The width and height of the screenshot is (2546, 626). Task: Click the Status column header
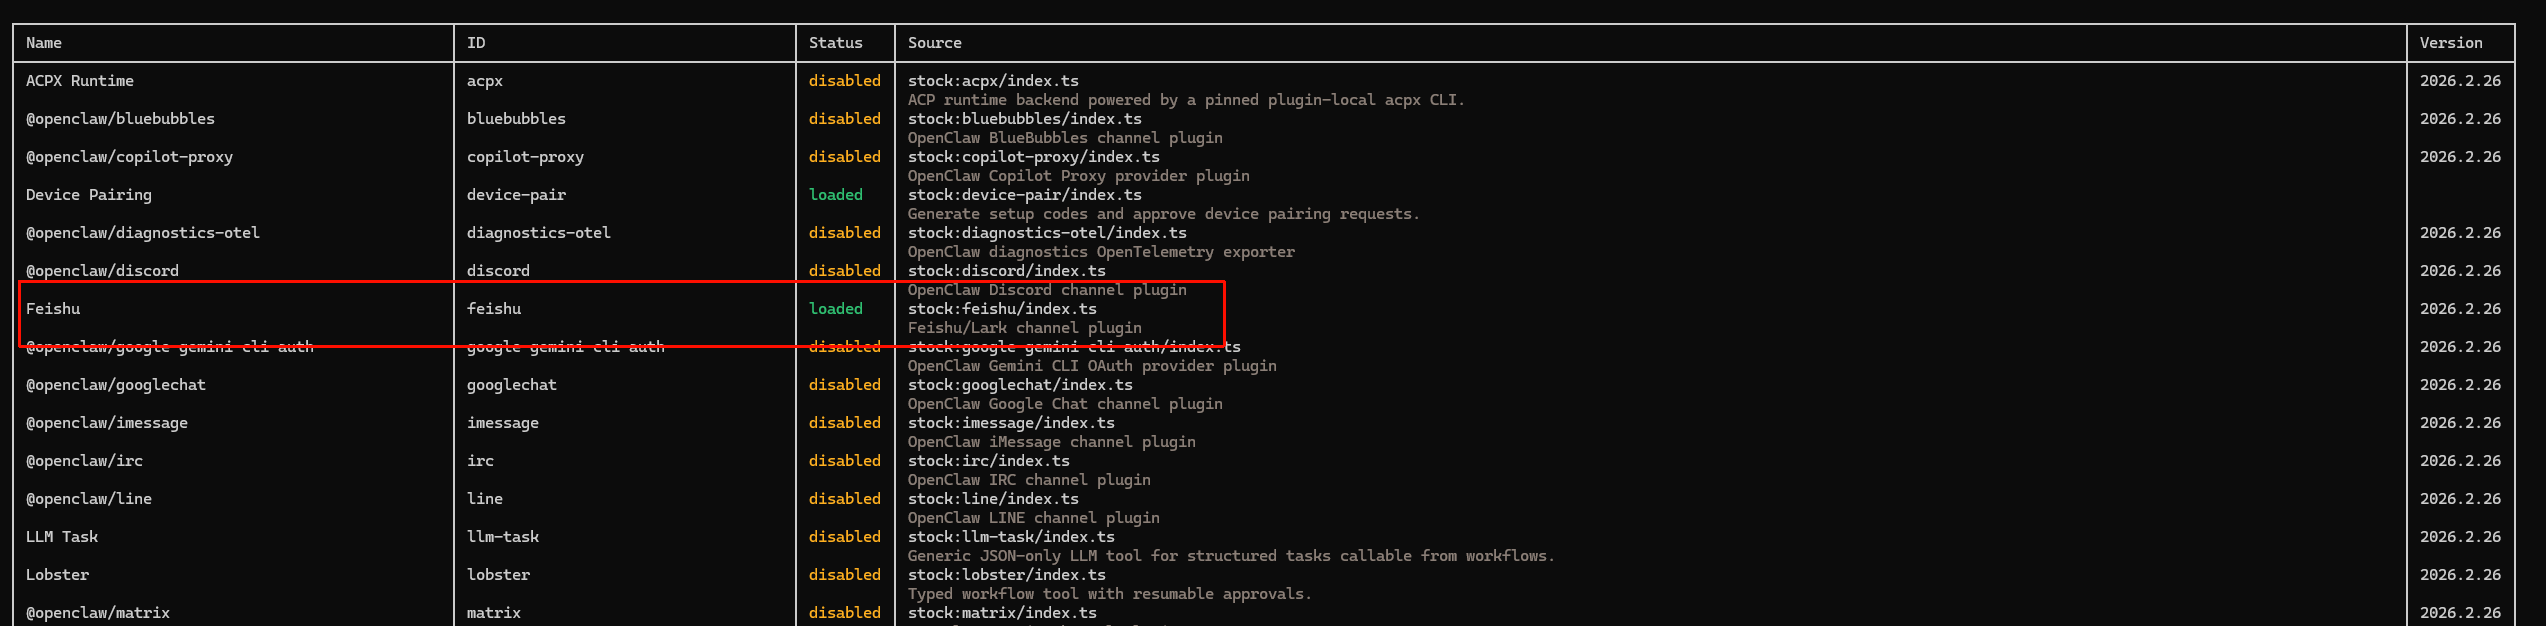(x=835, y=43)
